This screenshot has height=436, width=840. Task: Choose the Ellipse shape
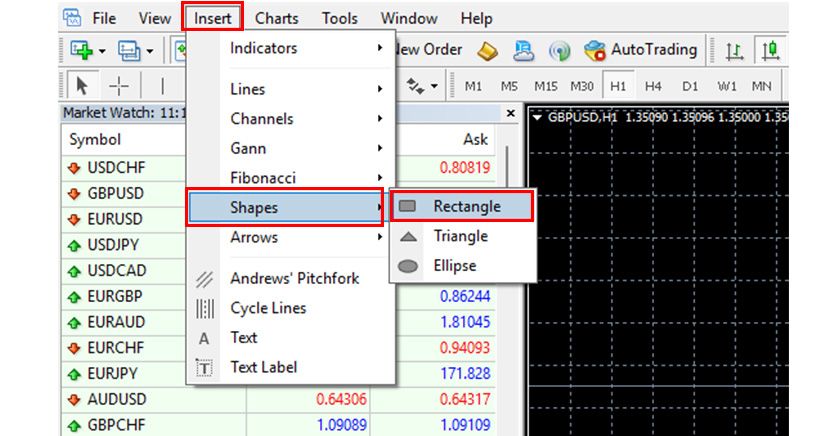[x=454, y=266]
